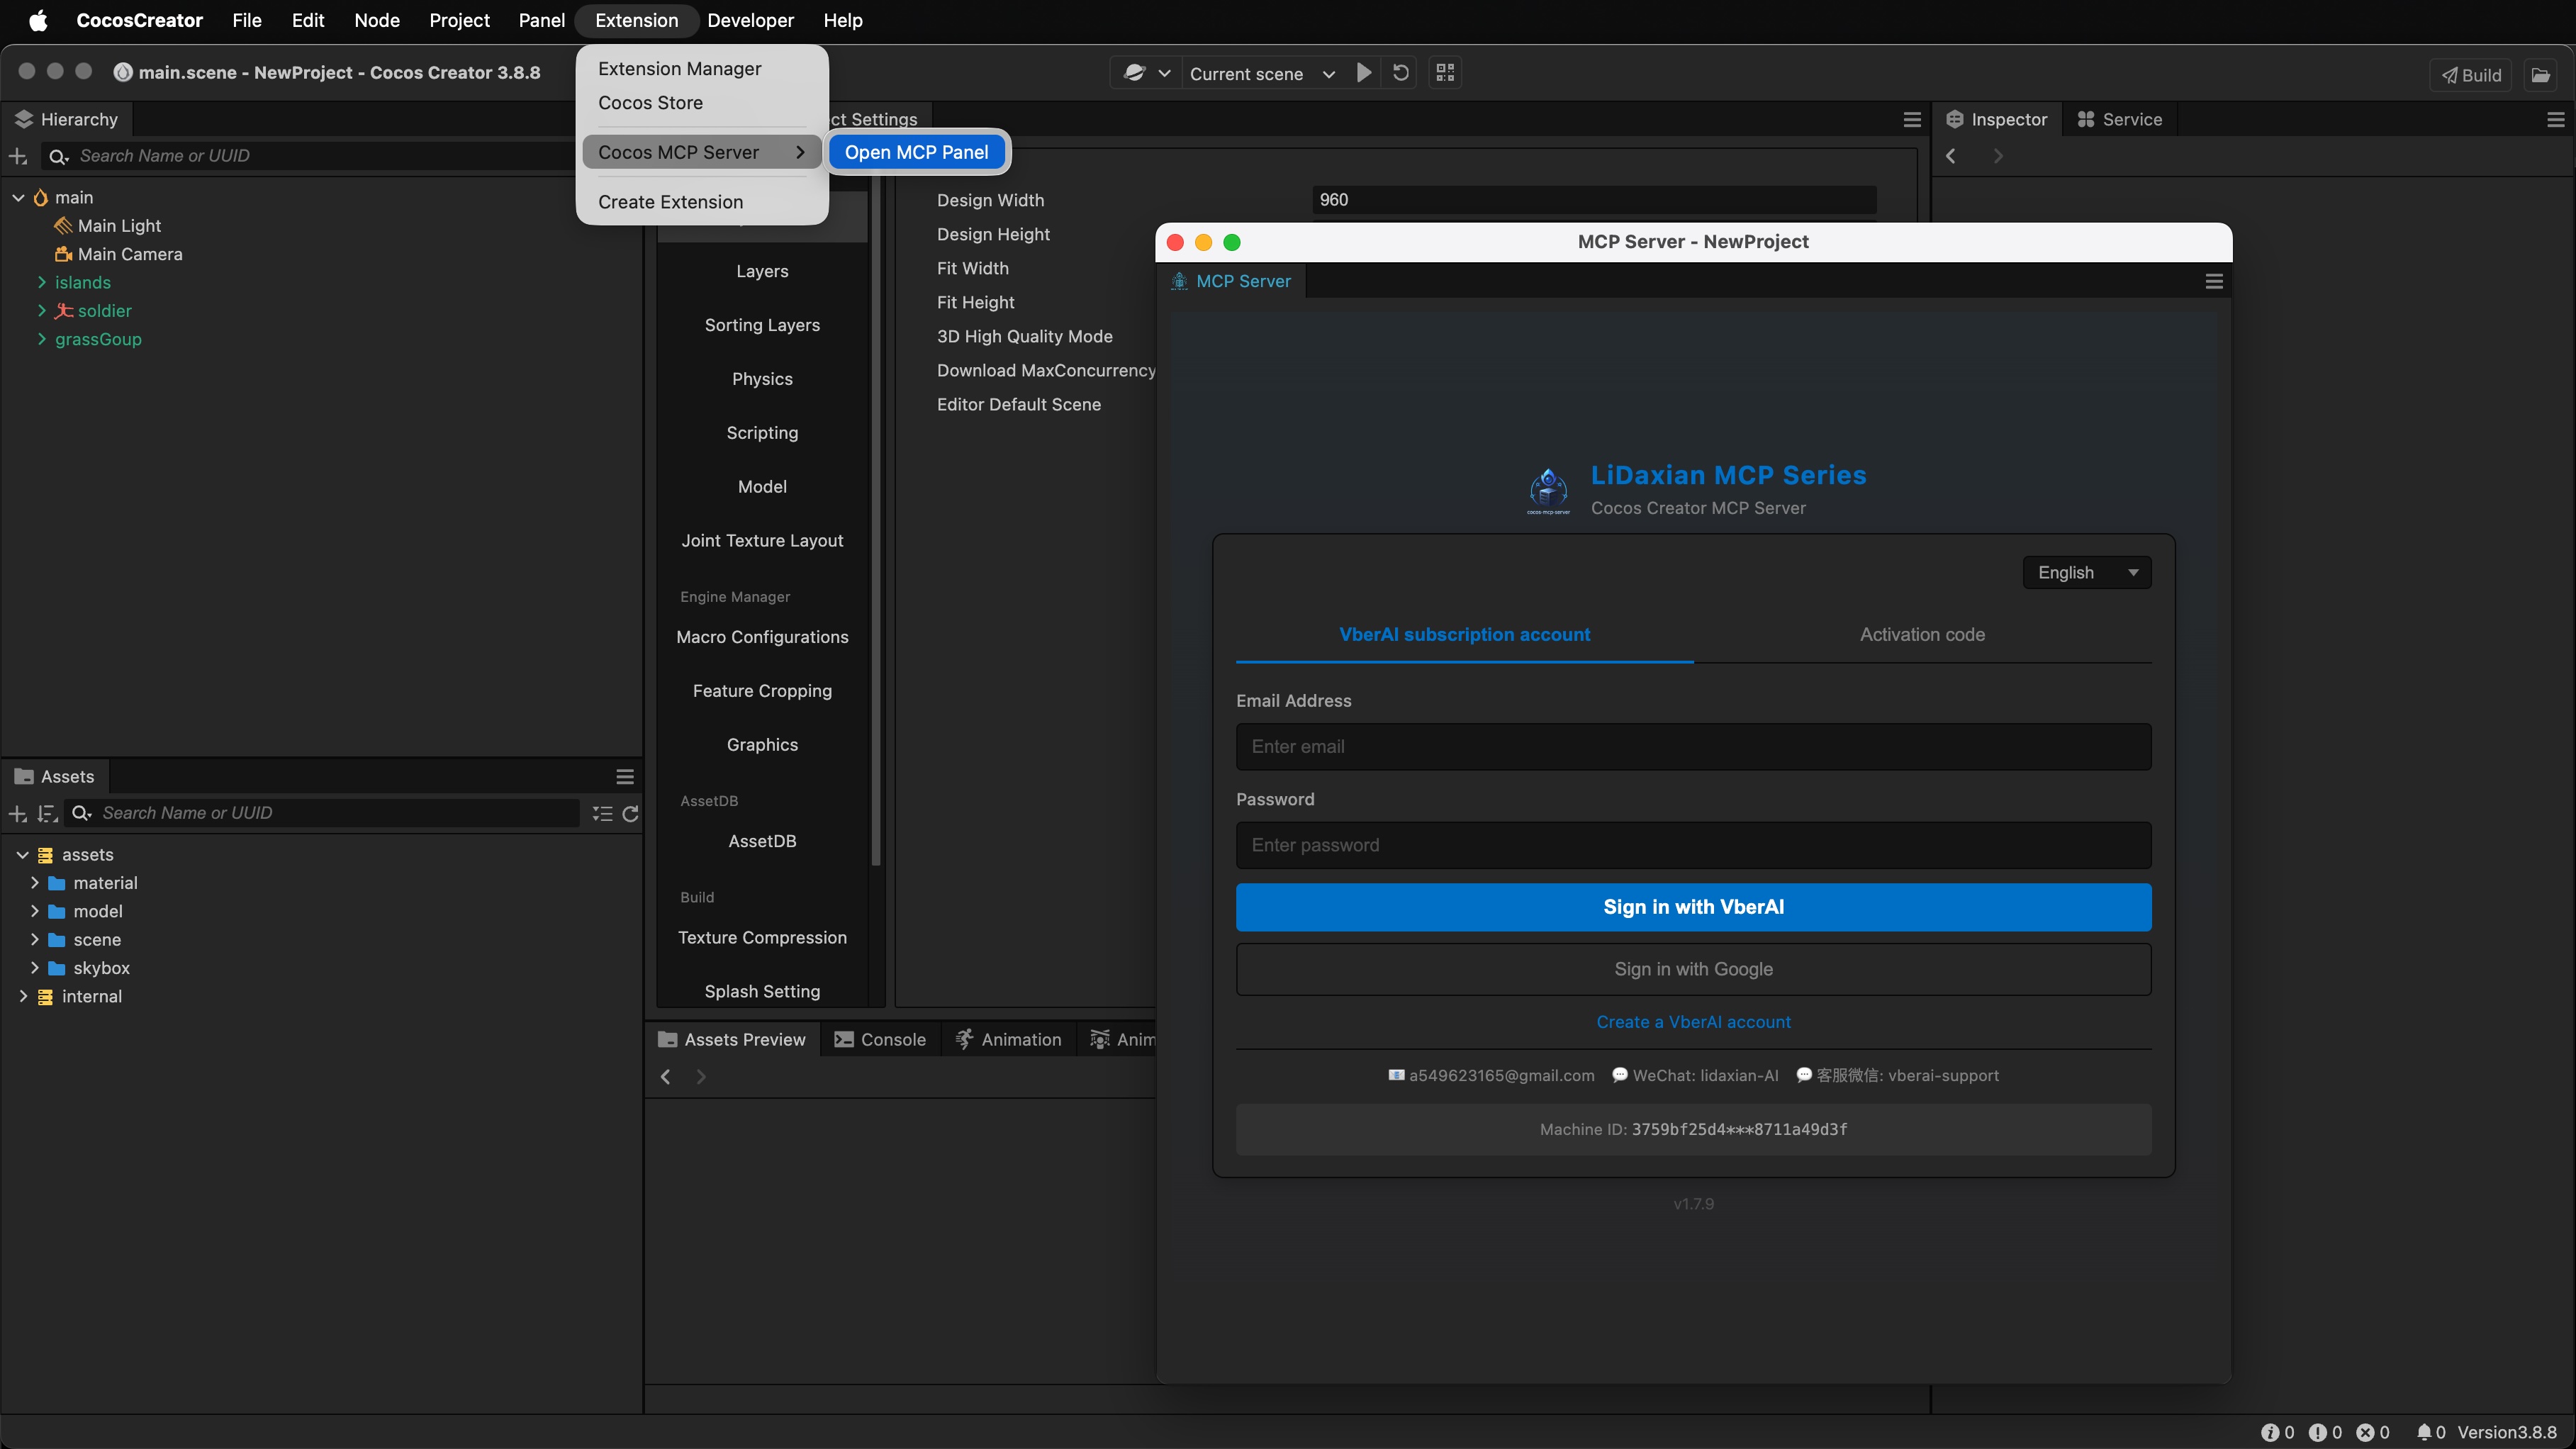Viewport: 2576px width, 1449px height.
Task: Select the Main Camera node
Action: pos(130,254)
